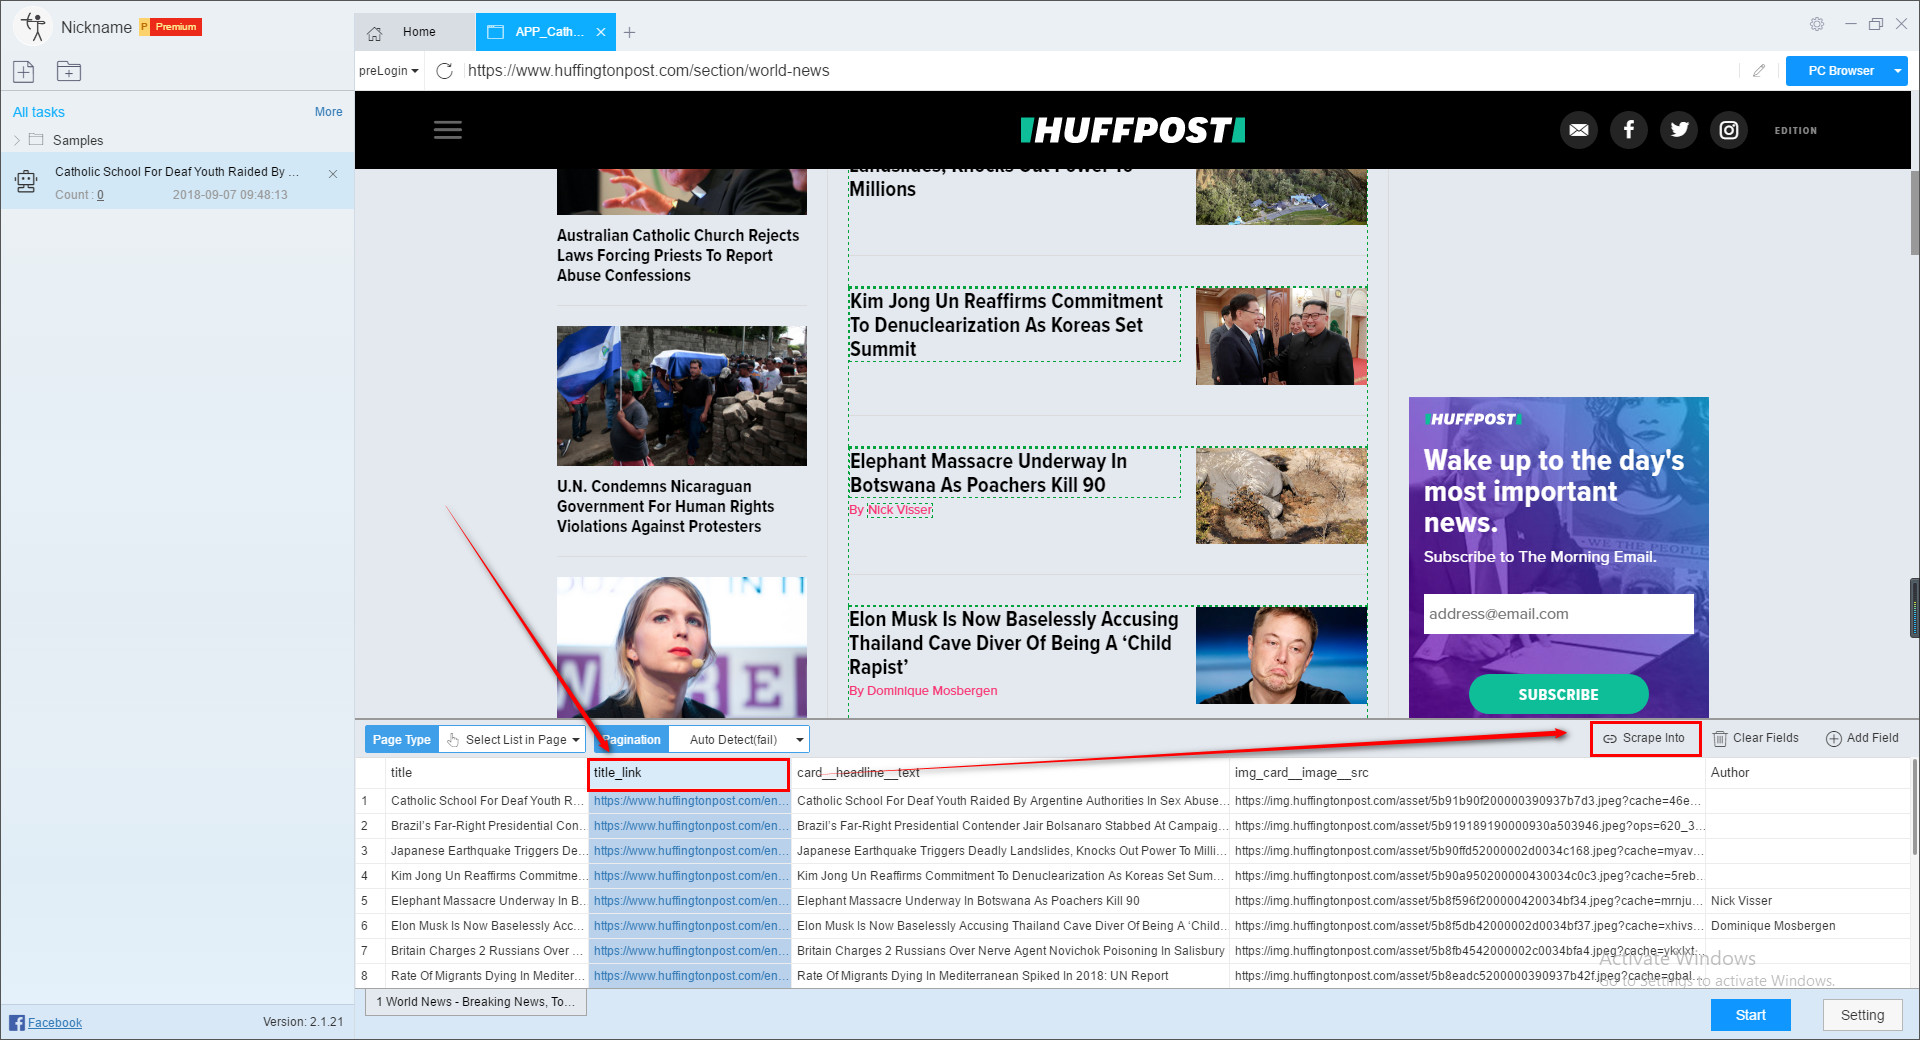Click the HuffPost logo

click(1133, 130)
